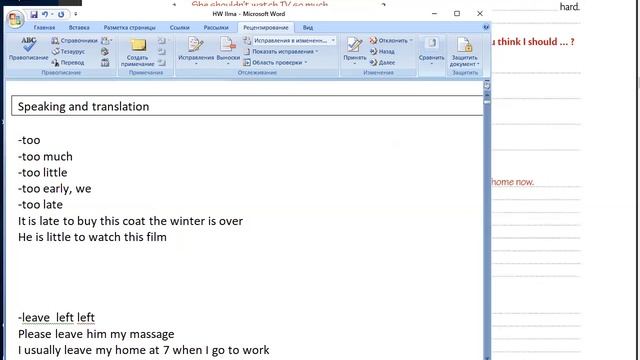This screenshot has height=360, width=640.
Task: Select the Ссылки tab
Action: 180,27
